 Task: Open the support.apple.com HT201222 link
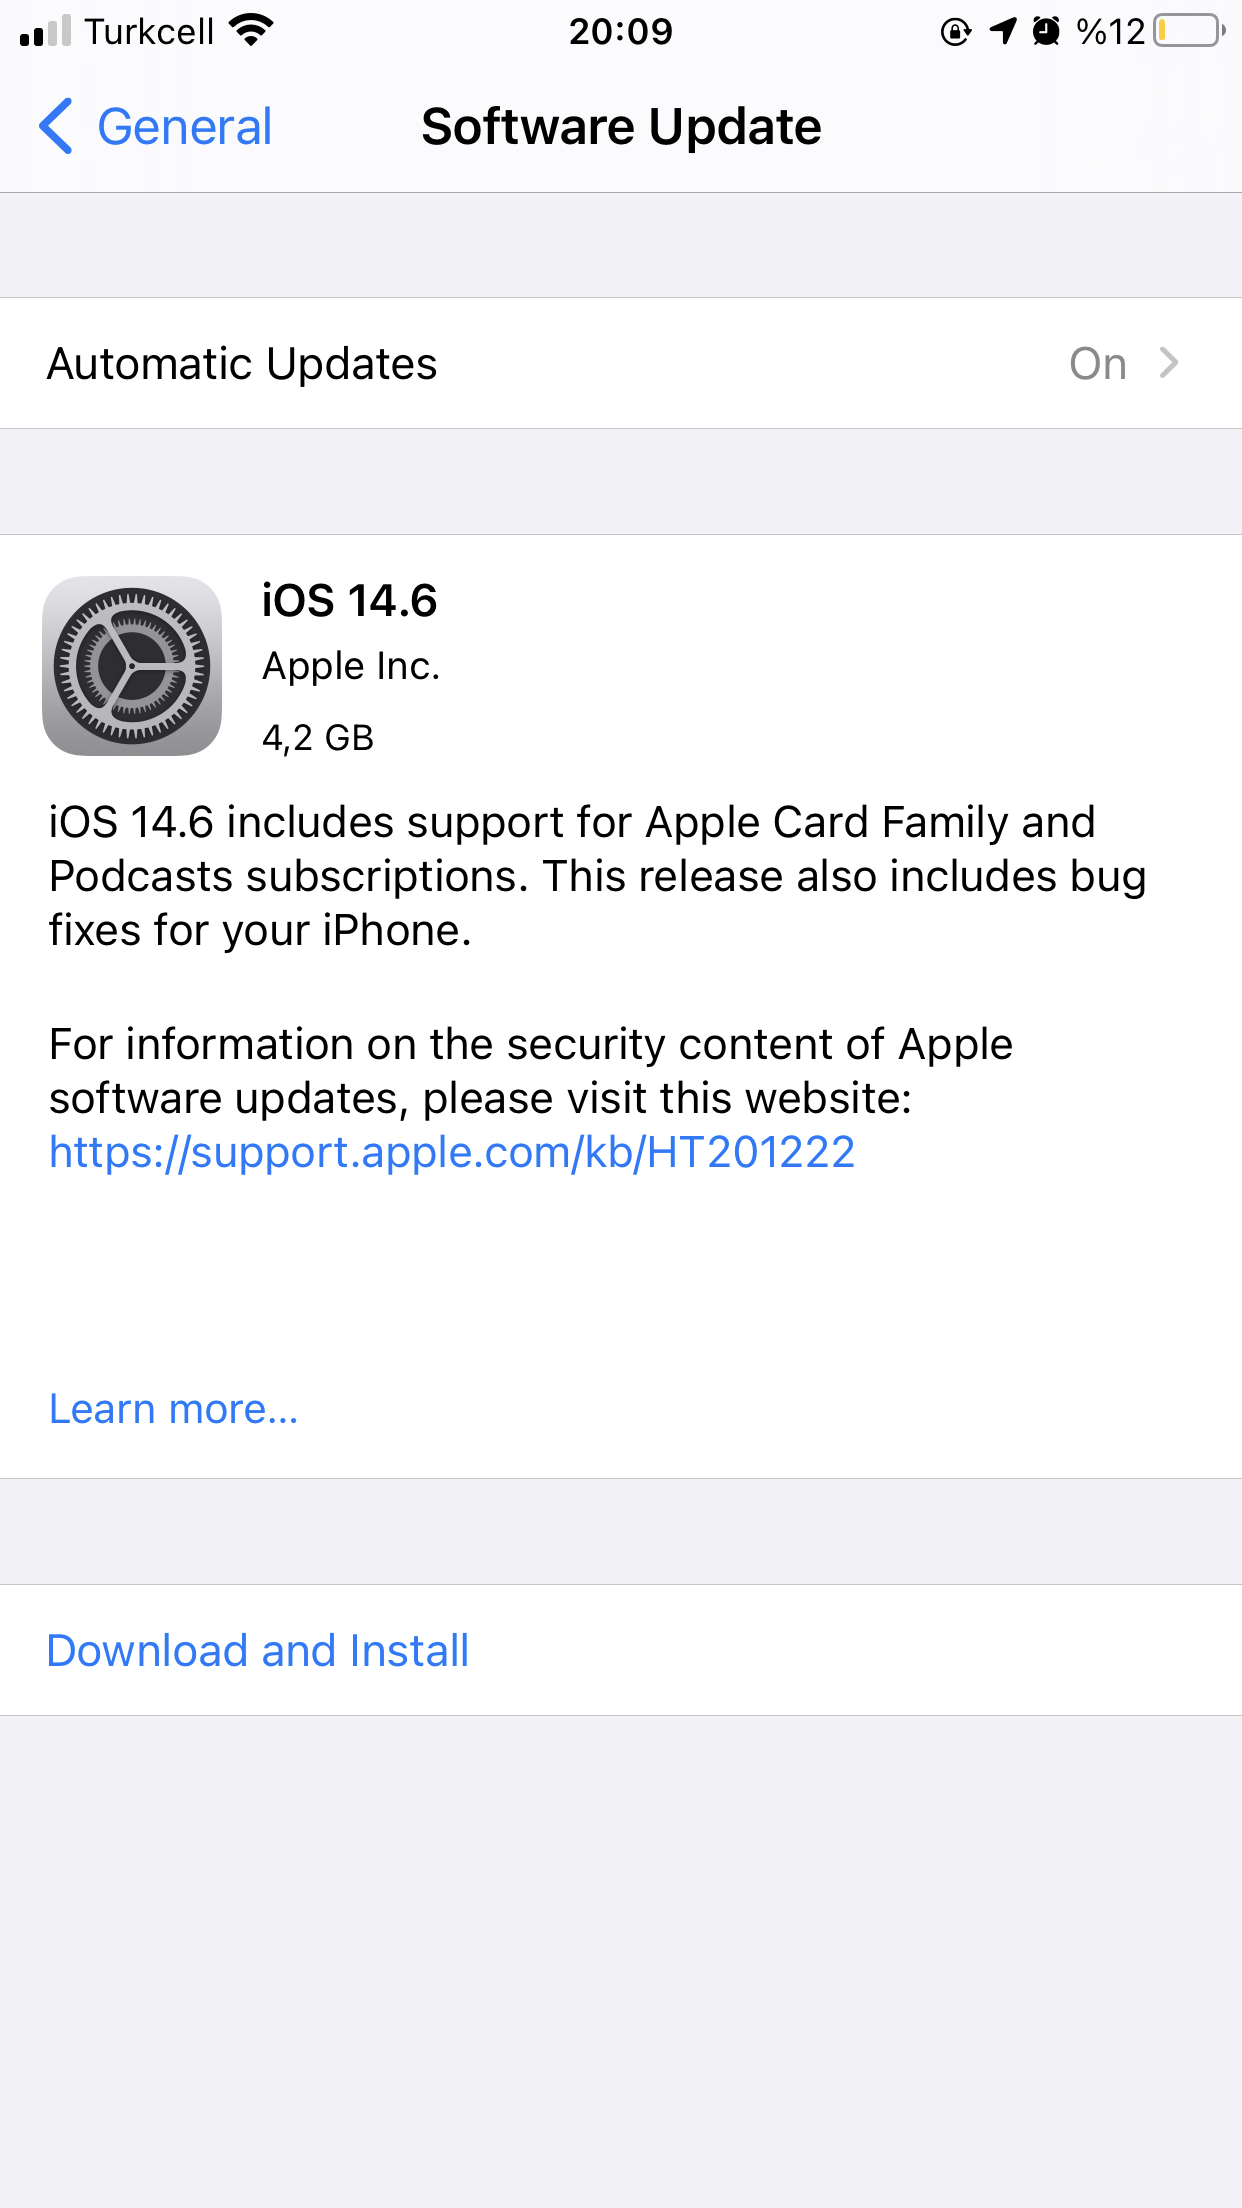point(452,1152)
